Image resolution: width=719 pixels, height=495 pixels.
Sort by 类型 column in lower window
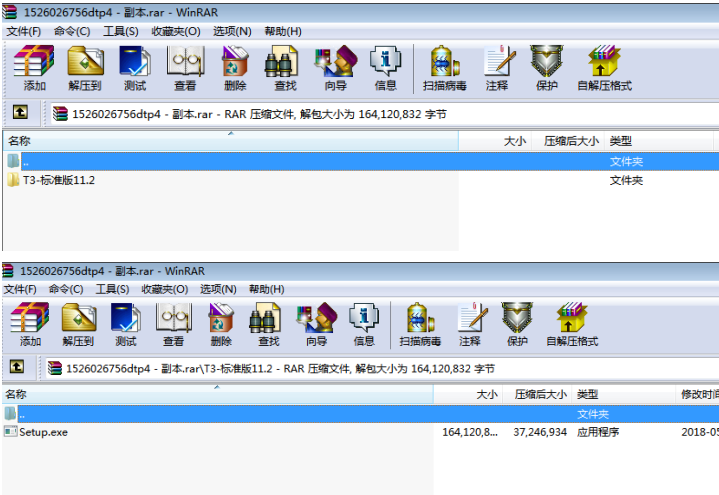tap(623, 394)
